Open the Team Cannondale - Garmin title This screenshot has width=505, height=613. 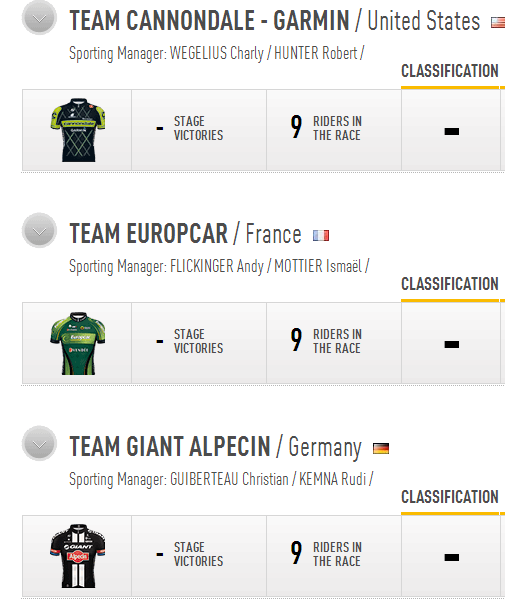pos(209,21)
